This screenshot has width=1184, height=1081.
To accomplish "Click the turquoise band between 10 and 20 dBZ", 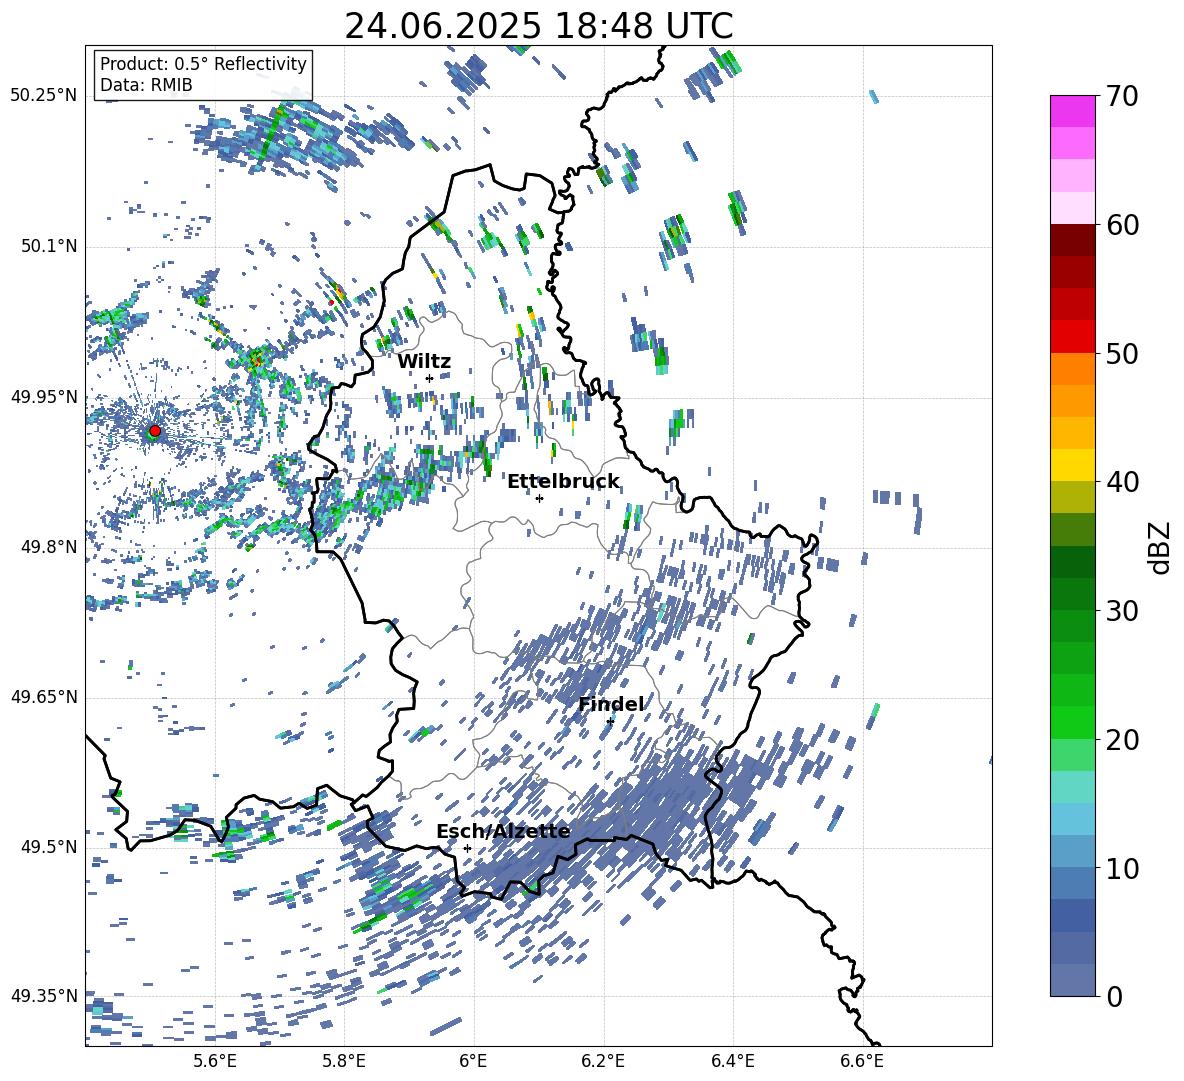I will (x=1072, y=787).
